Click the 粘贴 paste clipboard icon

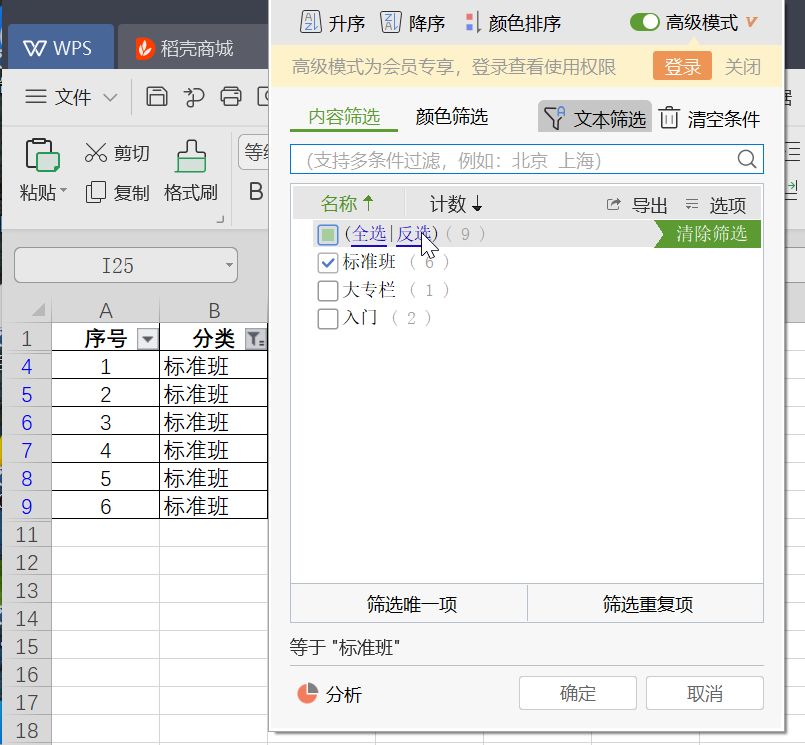coord(42,155)
